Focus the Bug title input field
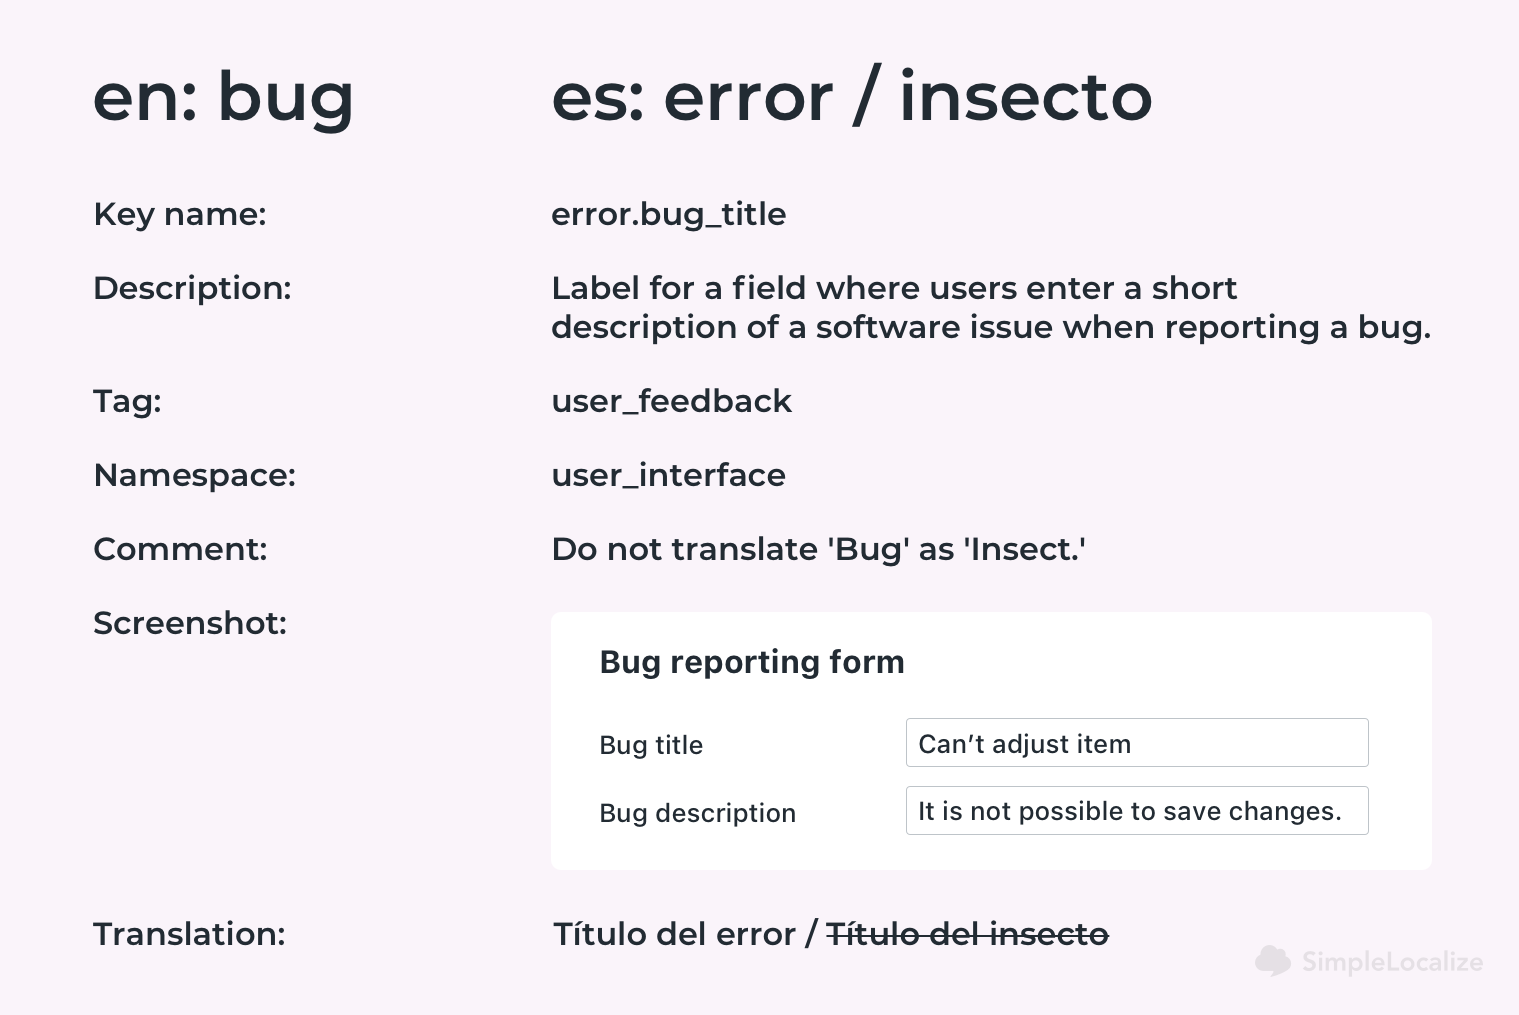1519x1015 pixels. click(1137, 743)
